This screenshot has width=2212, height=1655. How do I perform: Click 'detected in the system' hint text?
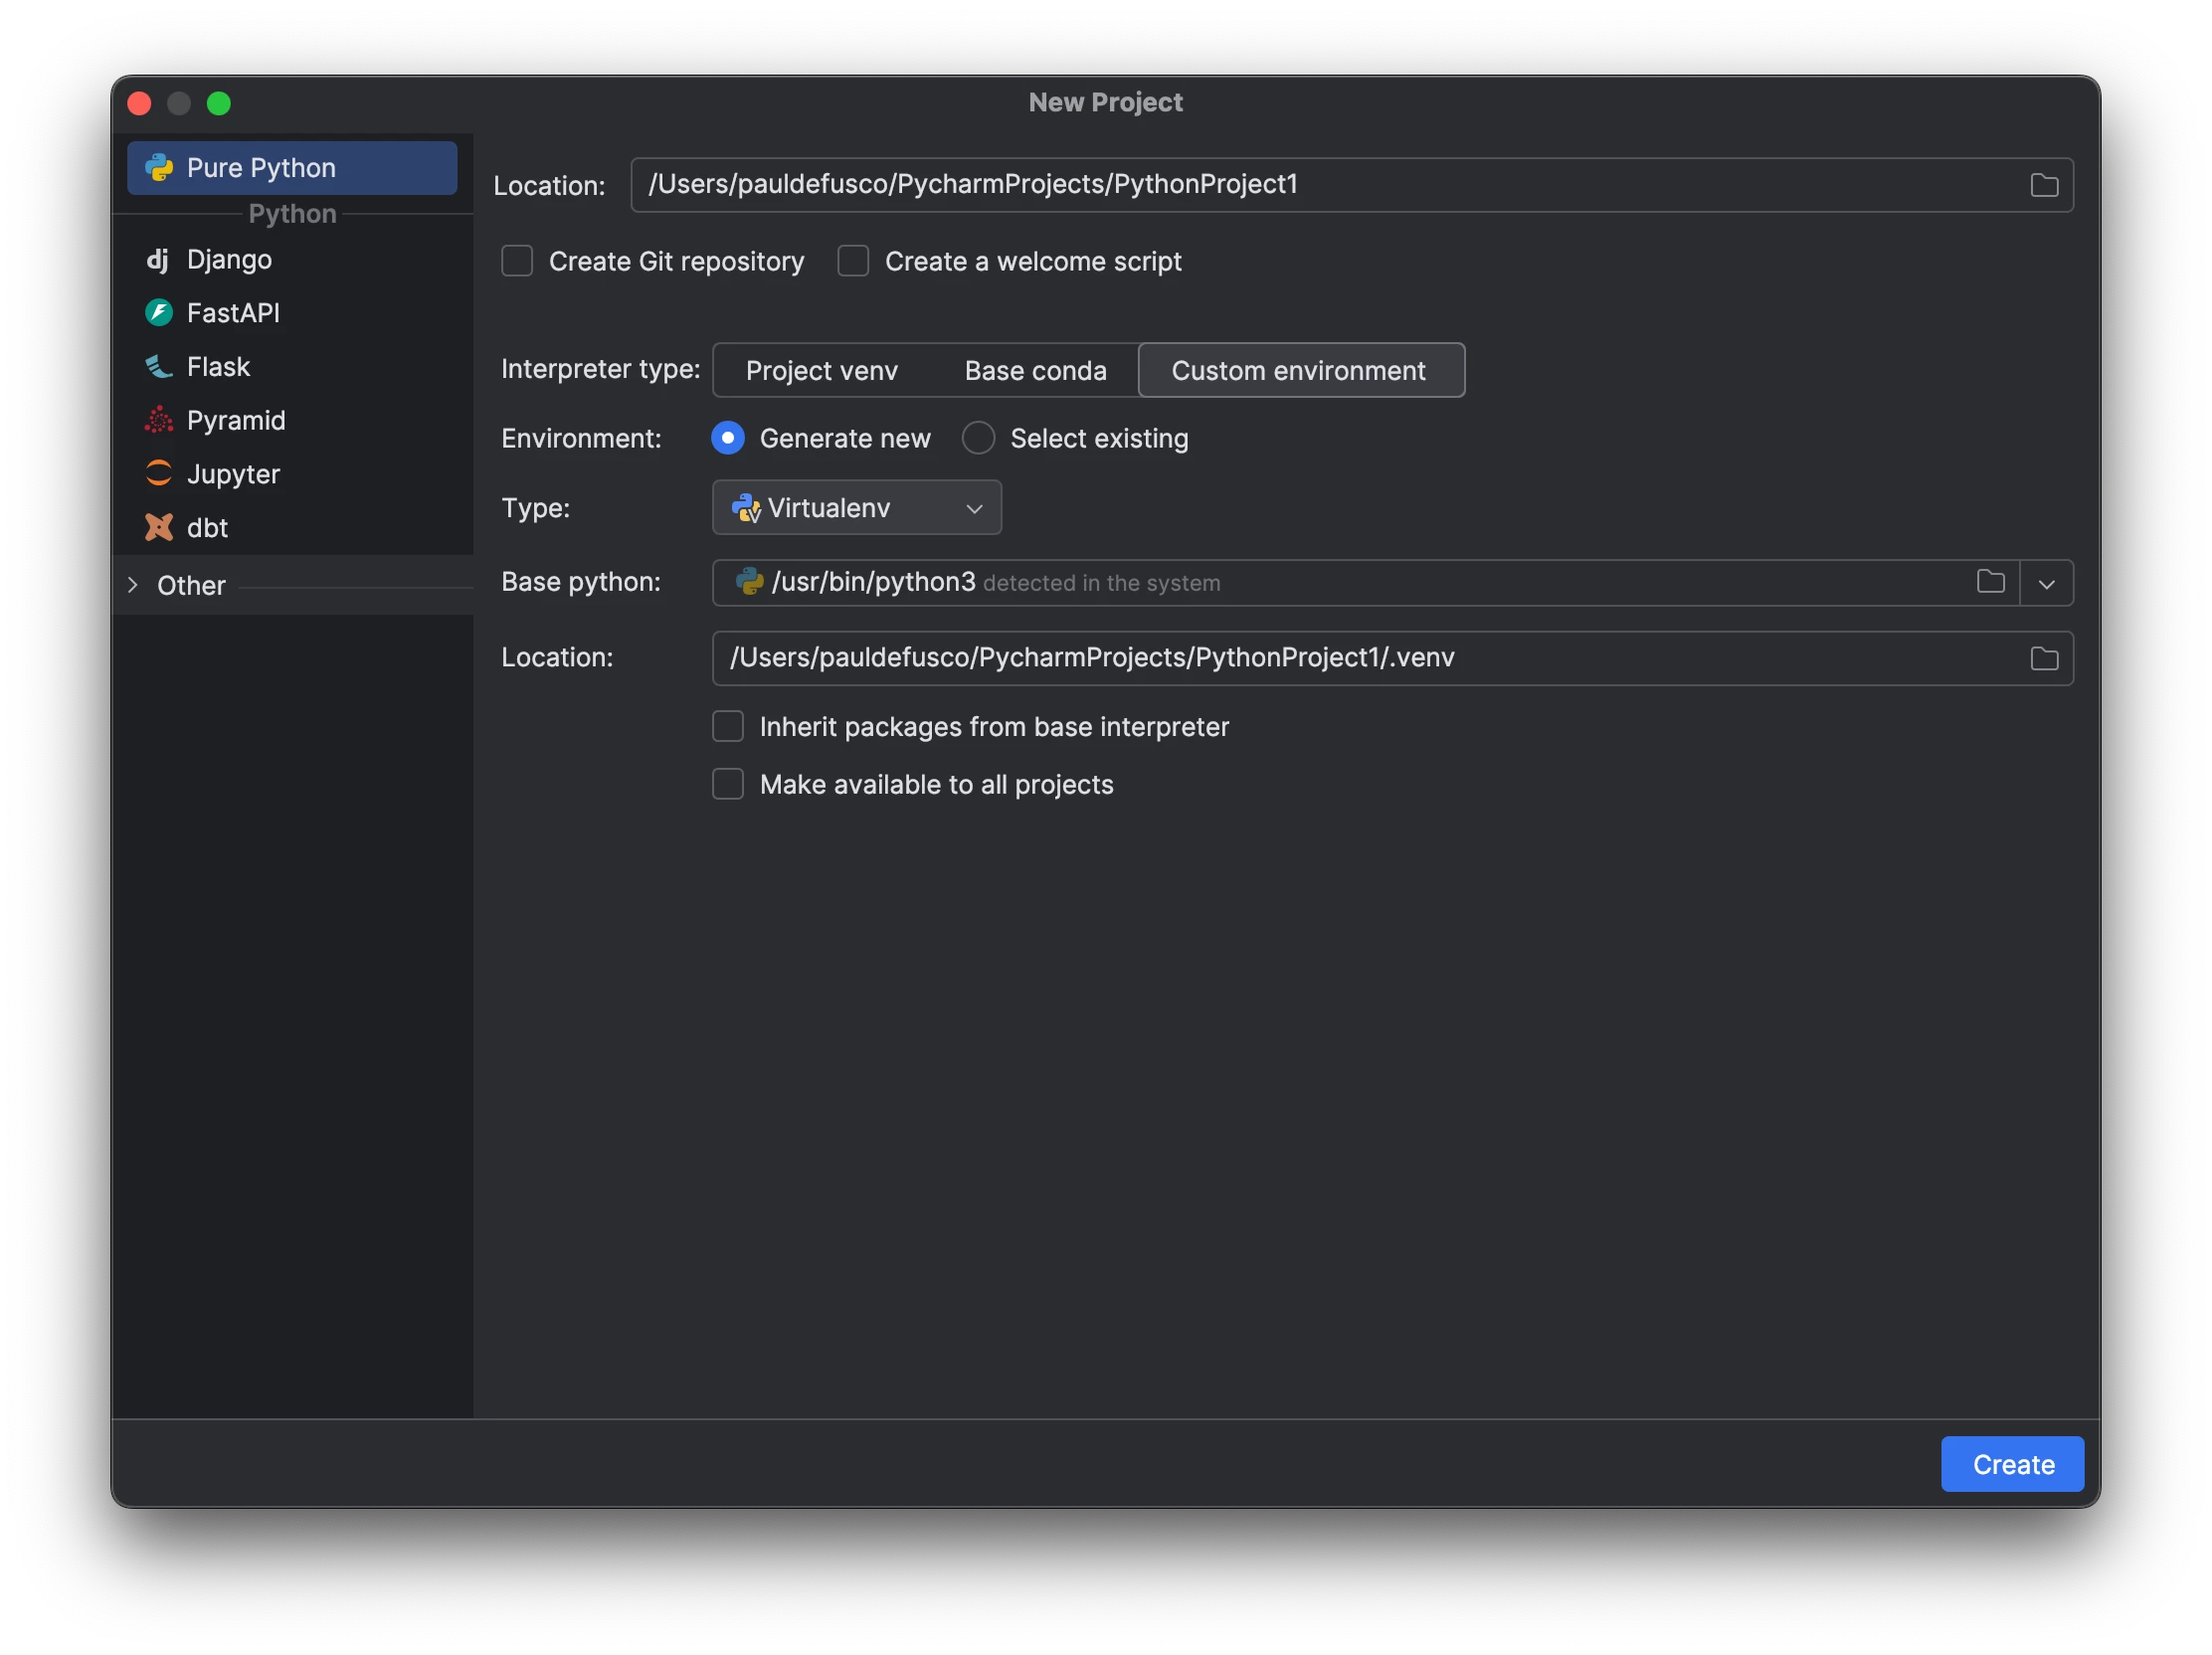click(x=1102, y=584)
